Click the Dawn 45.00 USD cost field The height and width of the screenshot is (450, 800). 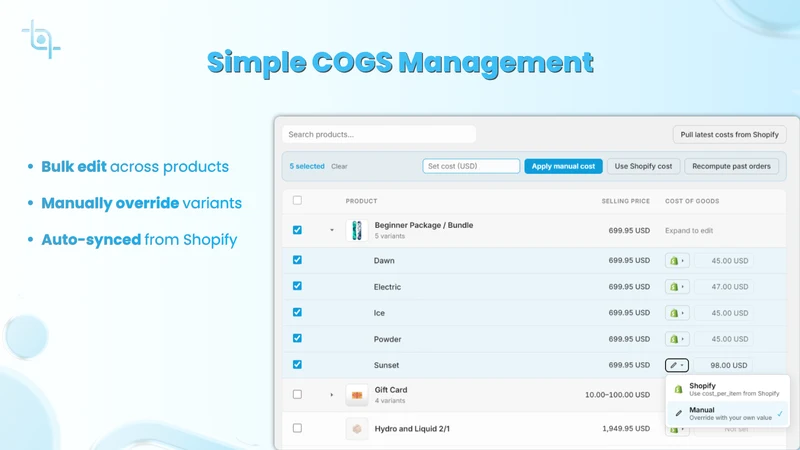click(723, 261)
